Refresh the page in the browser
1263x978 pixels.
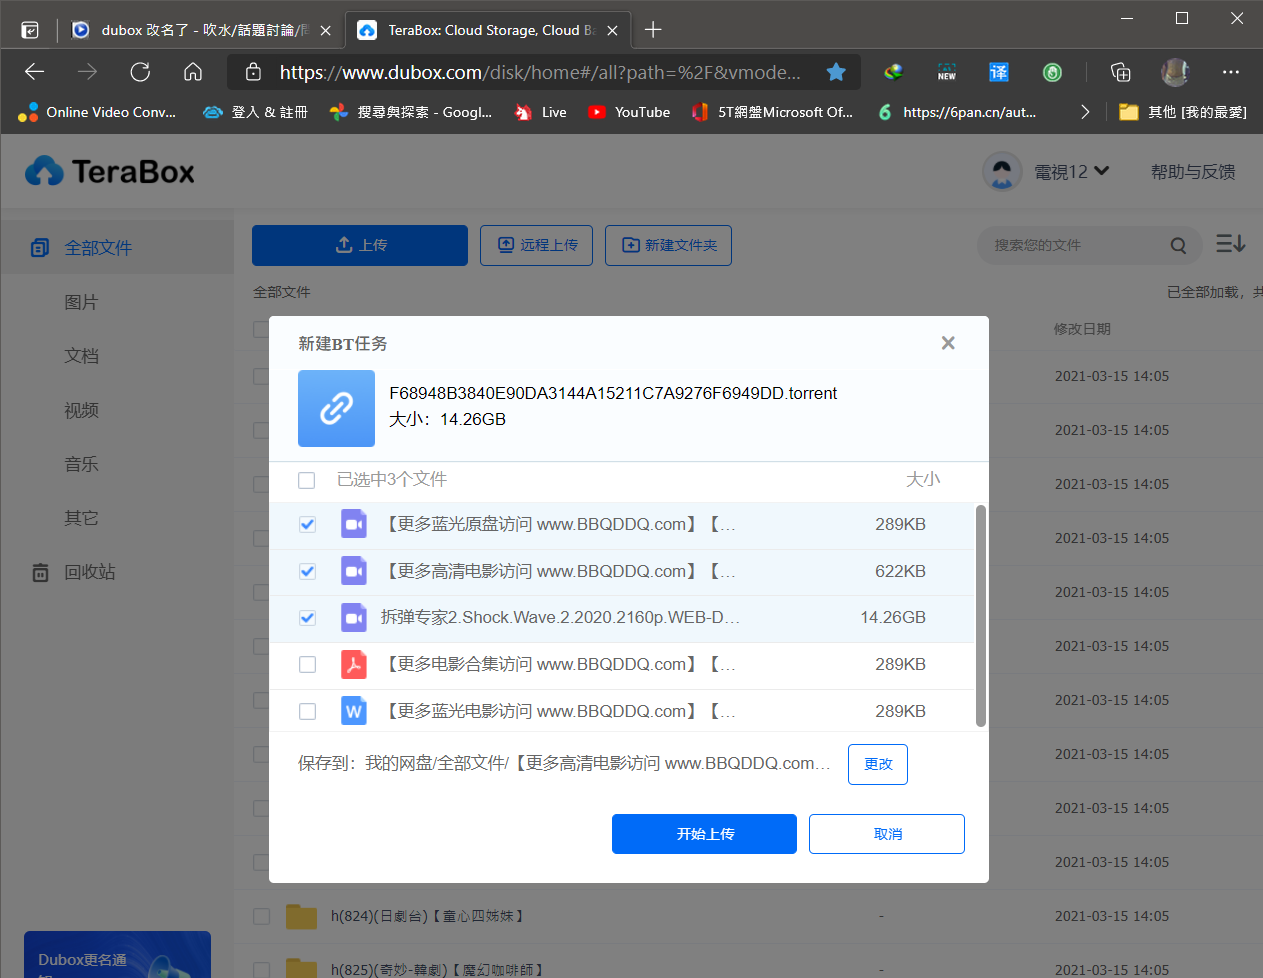[140, 72]
